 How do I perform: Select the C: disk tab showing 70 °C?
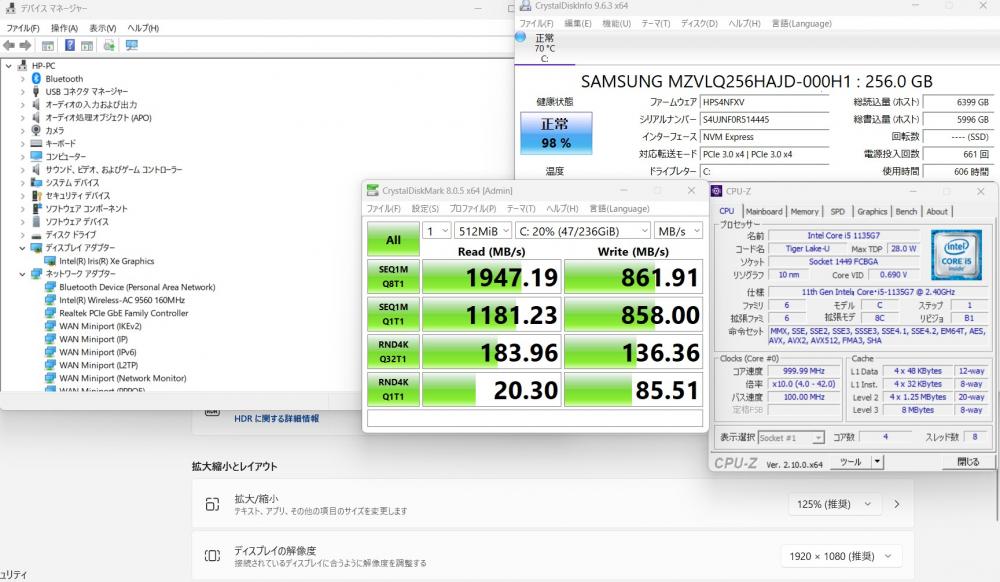click(x=545, y=48)
